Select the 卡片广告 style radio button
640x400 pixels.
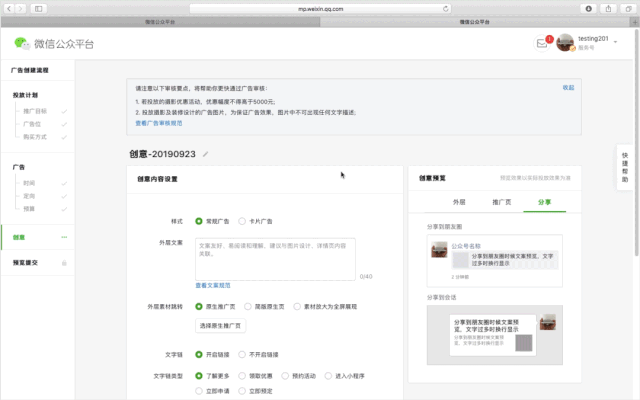click(x=242, y=221)
